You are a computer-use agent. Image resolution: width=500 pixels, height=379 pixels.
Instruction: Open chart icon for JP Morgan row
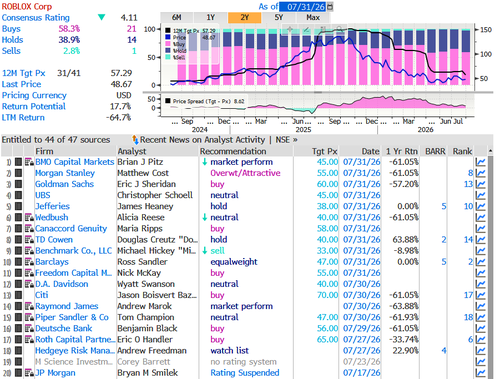(x=480, y=373)
